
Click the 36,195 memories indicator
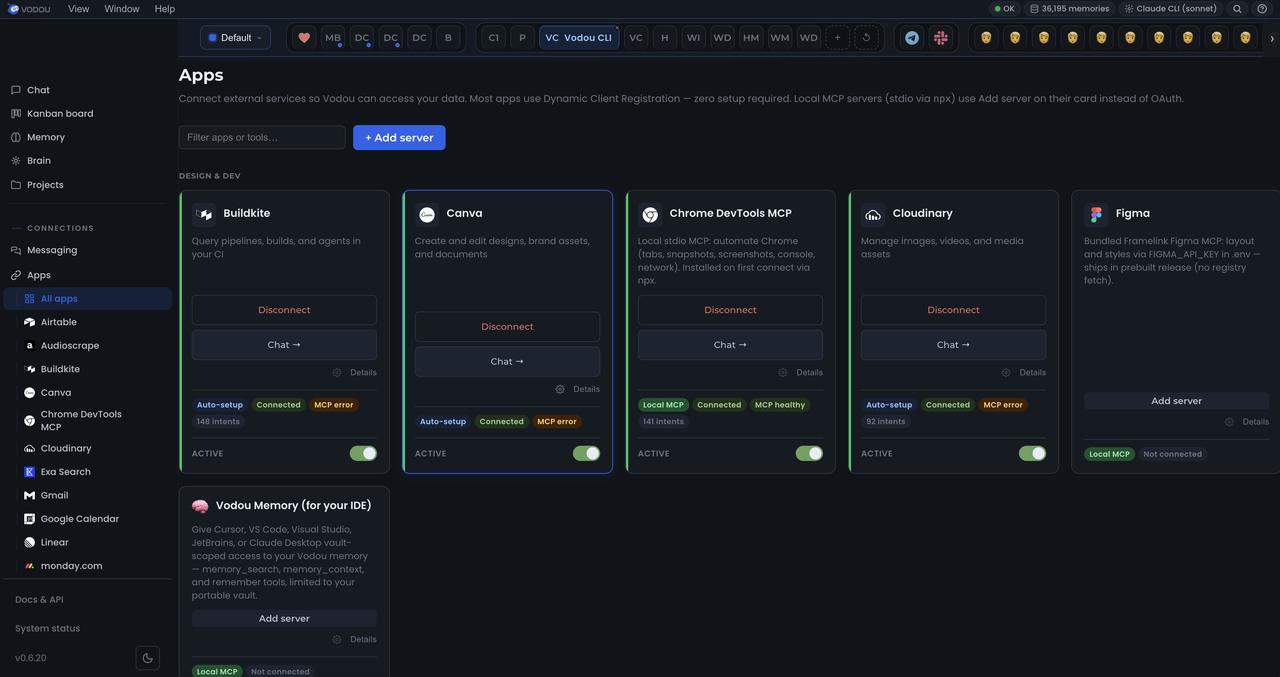pyautogui.click(x=1069, y=9)
